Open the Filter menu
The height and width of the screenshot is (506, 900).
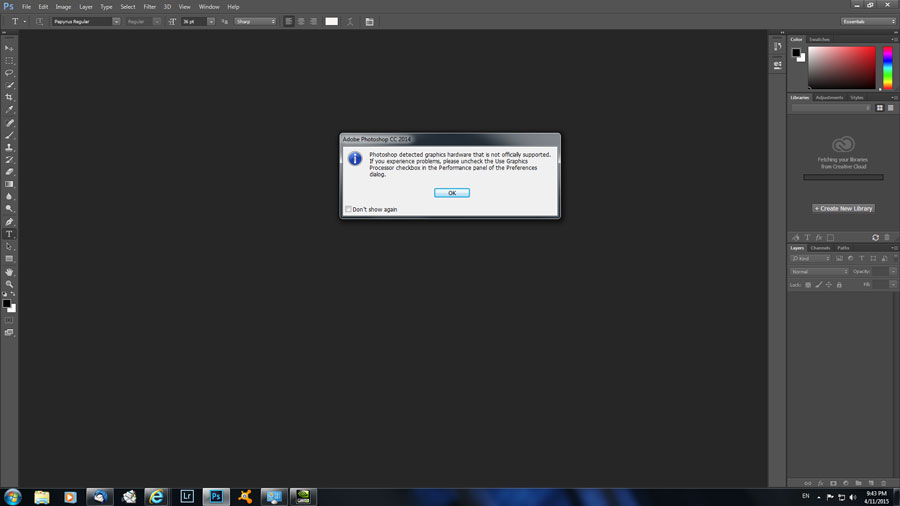coord(149,7)
